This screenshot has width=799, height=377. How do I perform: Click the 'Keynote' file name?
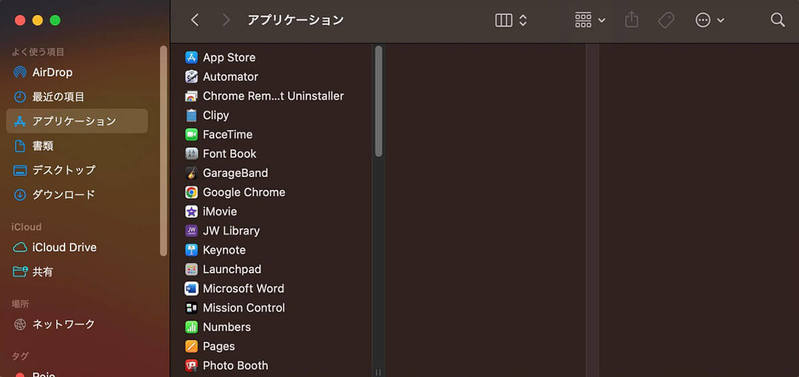[x=224, y=250]
